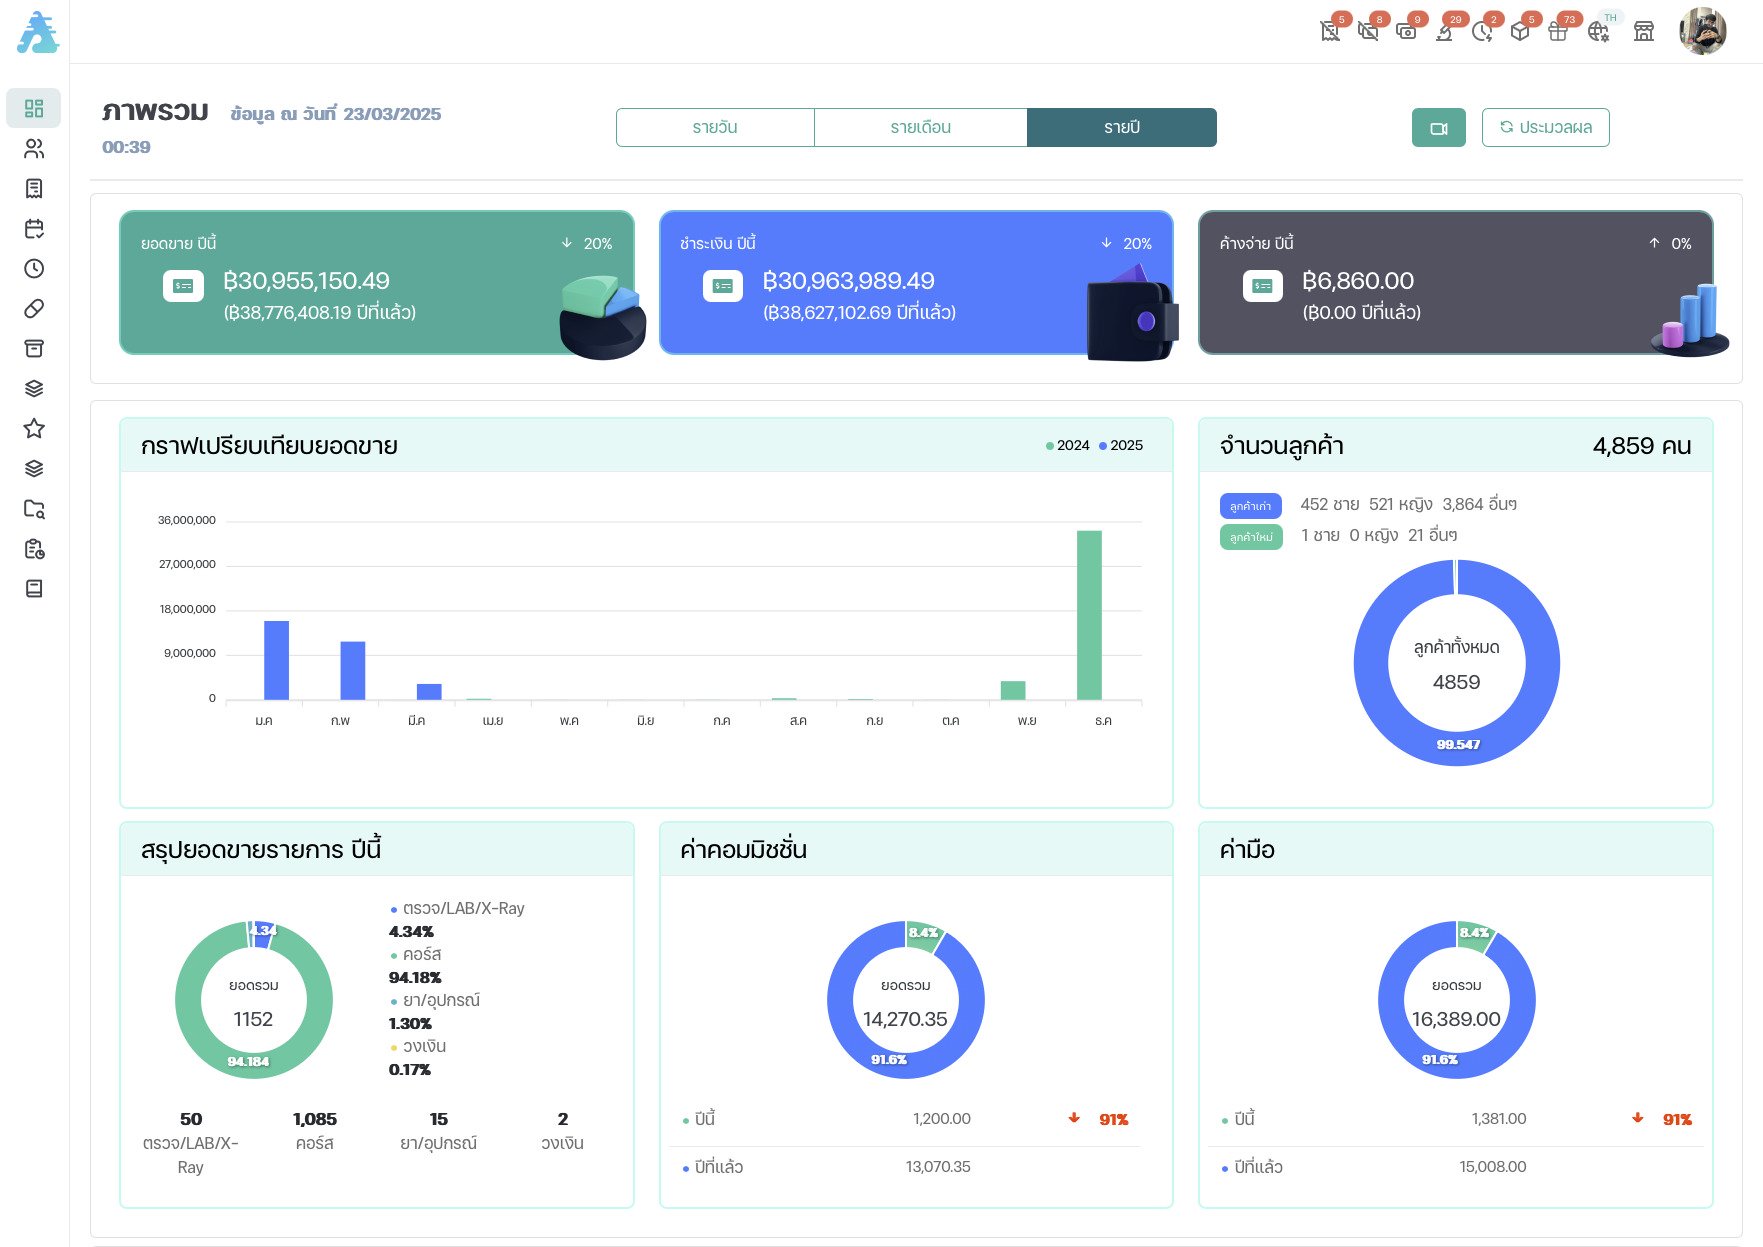This screenshot has height=1247, width=1763.
Task: Switch to the รายเดือน monthly tab
Action: 920,128
